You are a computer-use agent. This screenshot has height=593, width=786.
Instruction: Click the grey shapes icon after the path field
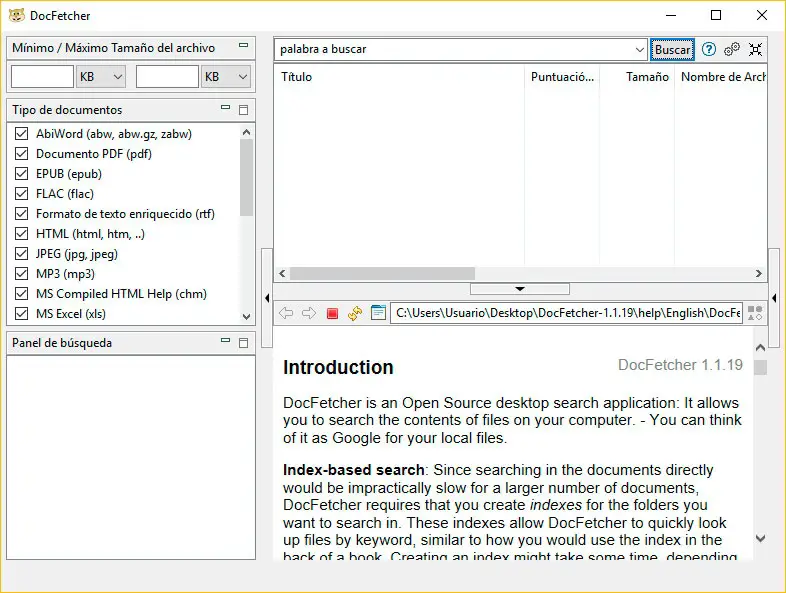coord(755,313)
